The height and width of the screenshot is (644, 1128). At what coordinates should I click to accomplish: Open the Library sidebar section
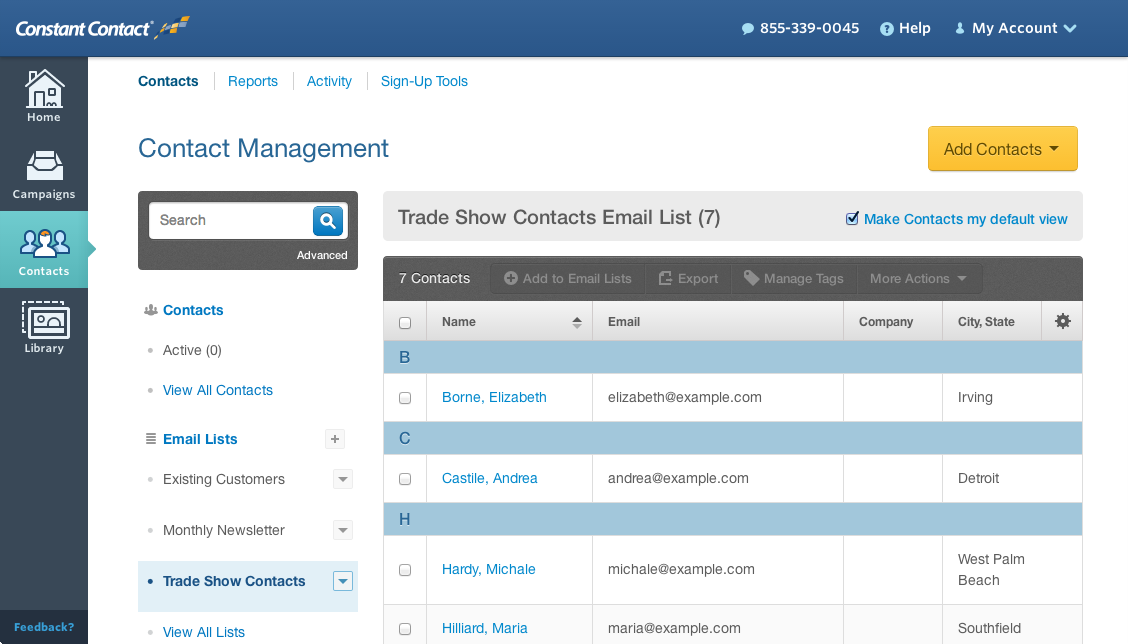[x=44, y=327]
